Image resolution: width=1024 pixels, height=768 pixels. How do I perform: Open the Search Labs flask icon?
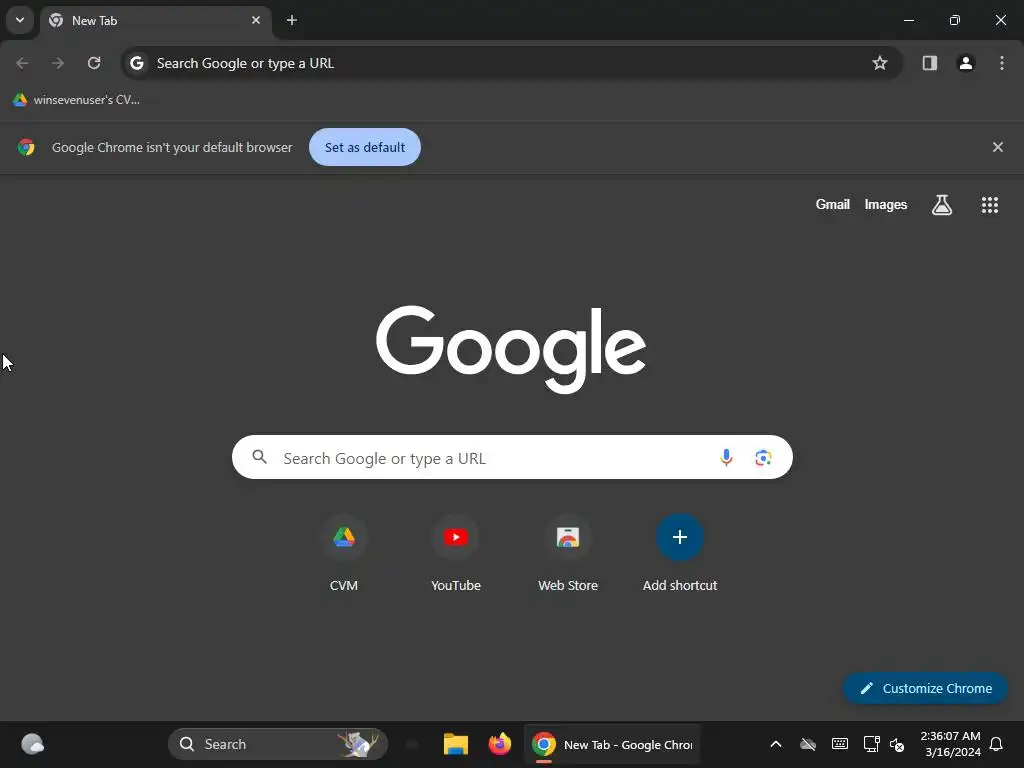[x=941, y=205]
